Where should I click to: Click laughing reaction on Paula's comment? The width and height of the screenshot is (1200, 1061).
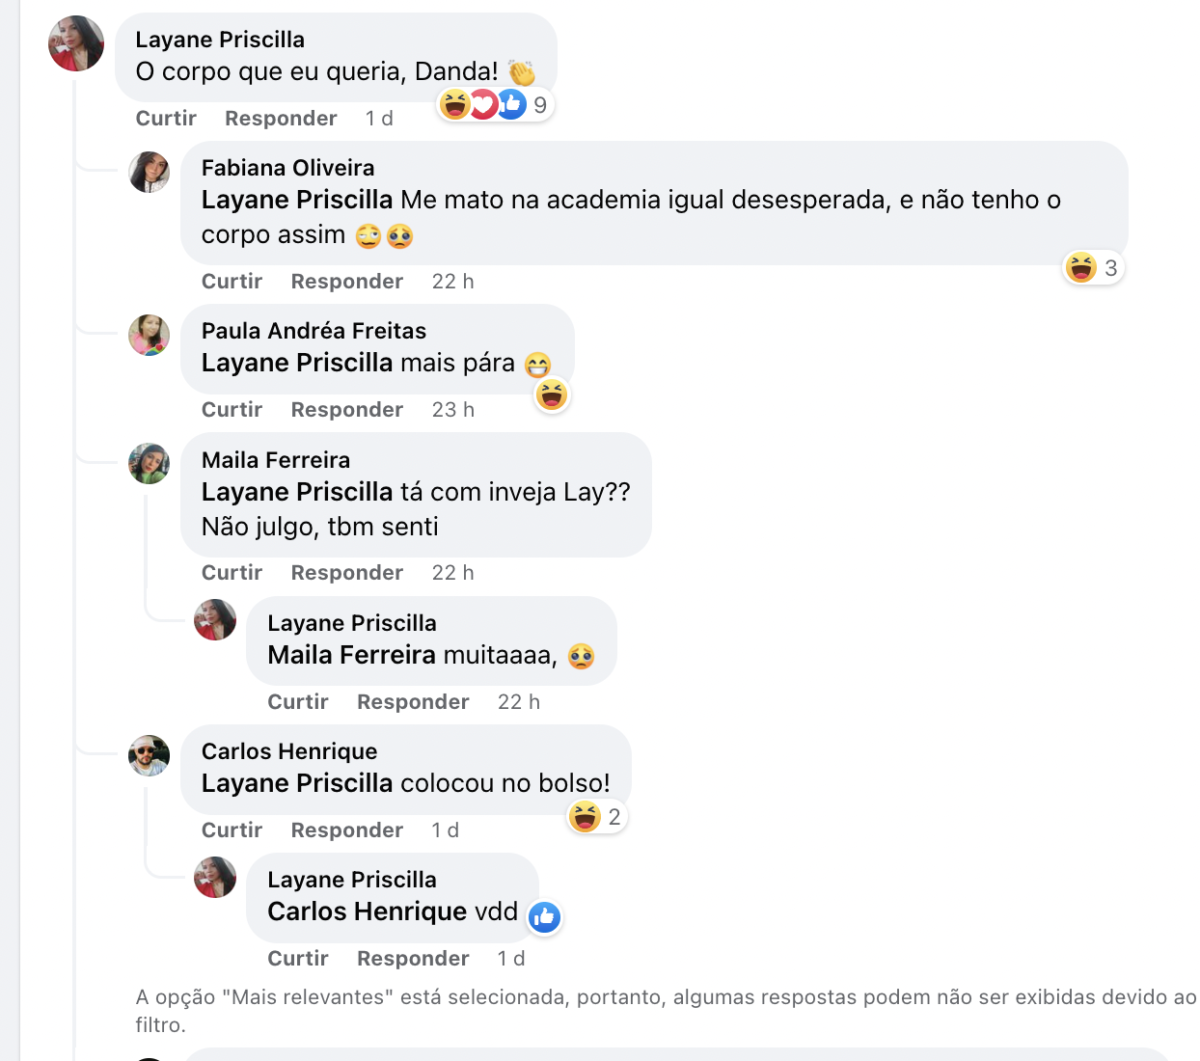pos(551,395)
